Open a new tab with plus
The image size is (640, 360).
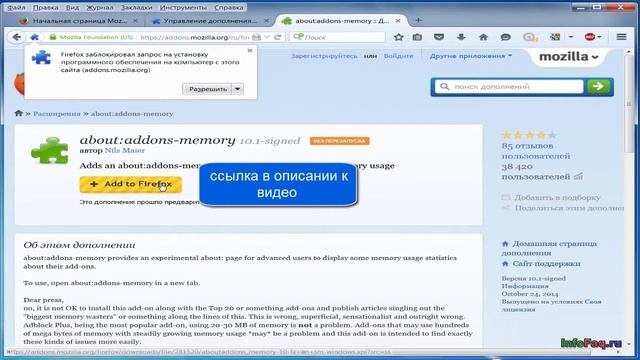click(x=418, y=20)
